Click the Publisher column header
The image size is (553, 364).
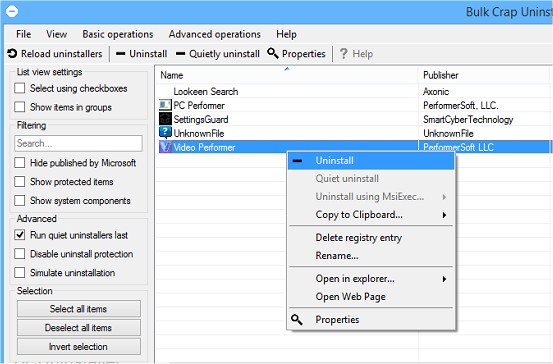click(x=484, y=75)
